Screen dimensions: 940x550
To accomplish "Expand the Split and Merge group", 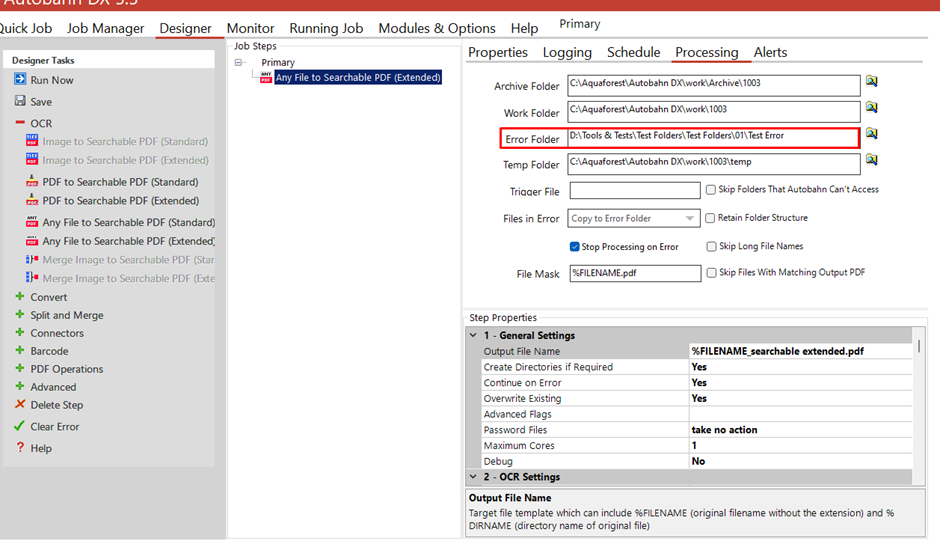I will pyautogui.click(x=20, y=314).
